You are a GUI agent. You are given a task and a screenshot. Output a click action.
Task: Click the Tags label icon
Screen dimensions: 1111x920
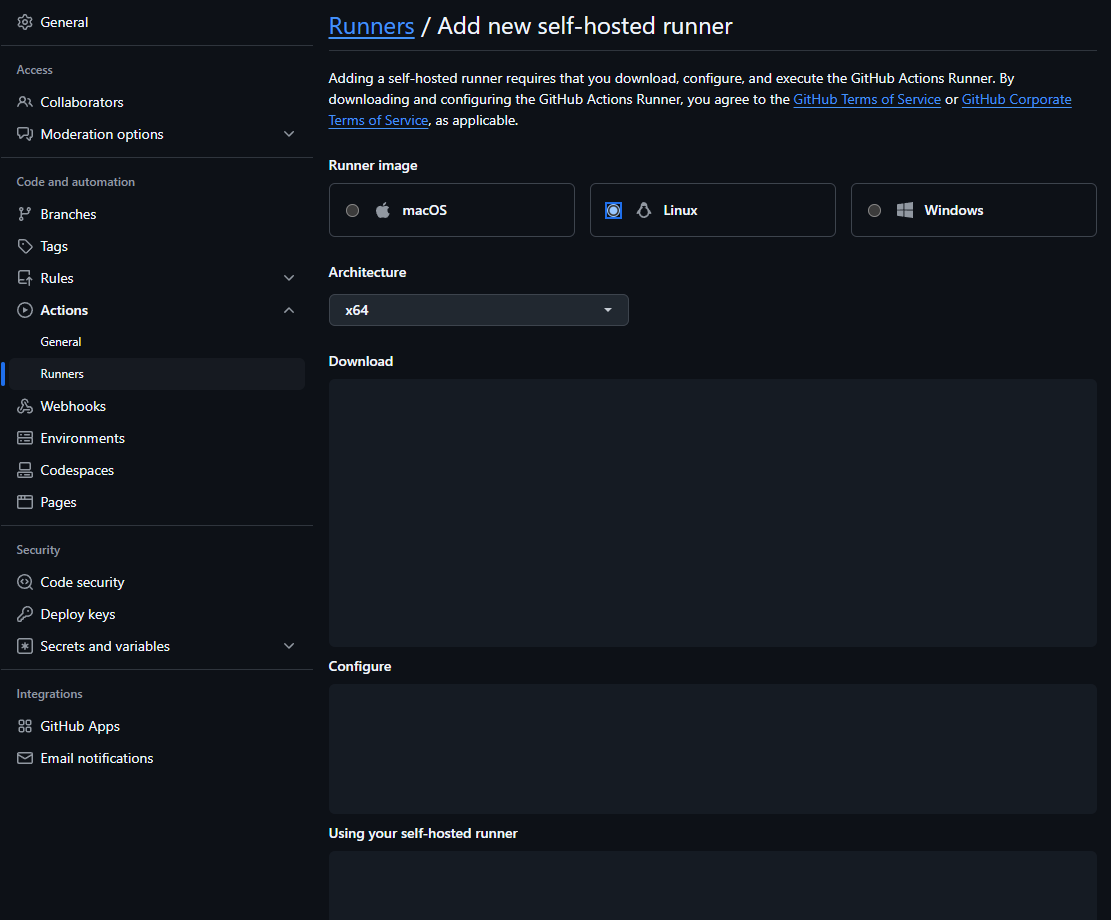pyautogui.click(x=25, y=246)
